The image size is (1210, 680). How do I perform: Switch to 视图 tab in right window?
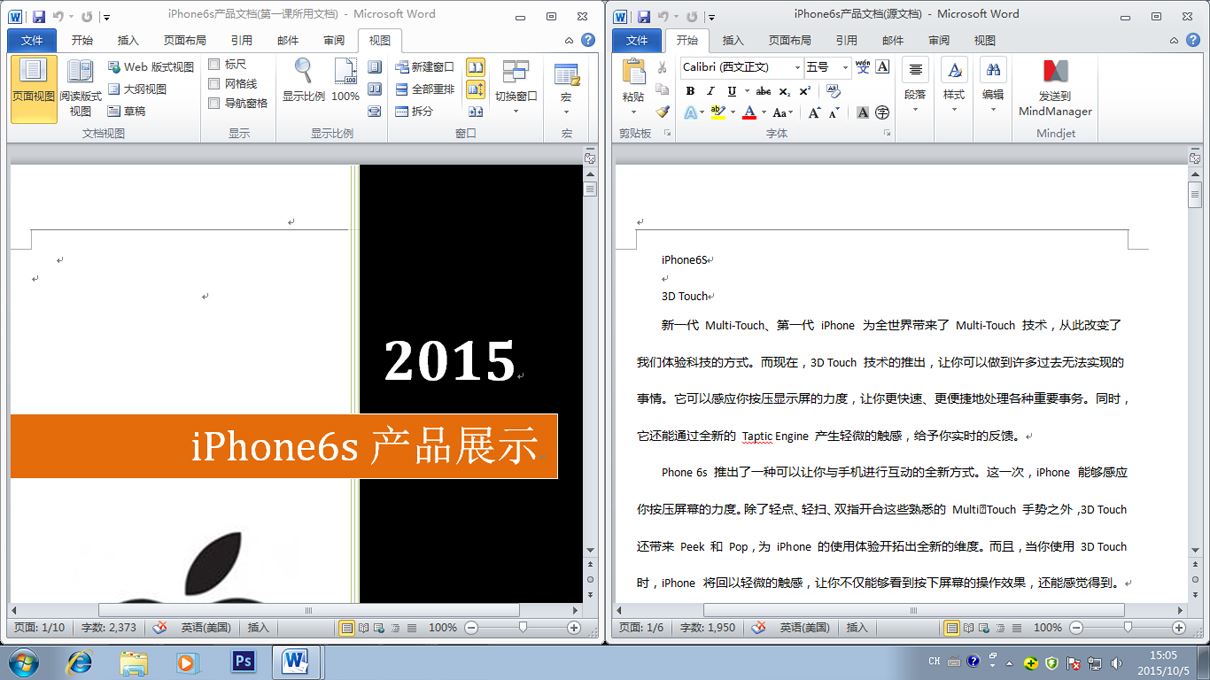(985, 40)
